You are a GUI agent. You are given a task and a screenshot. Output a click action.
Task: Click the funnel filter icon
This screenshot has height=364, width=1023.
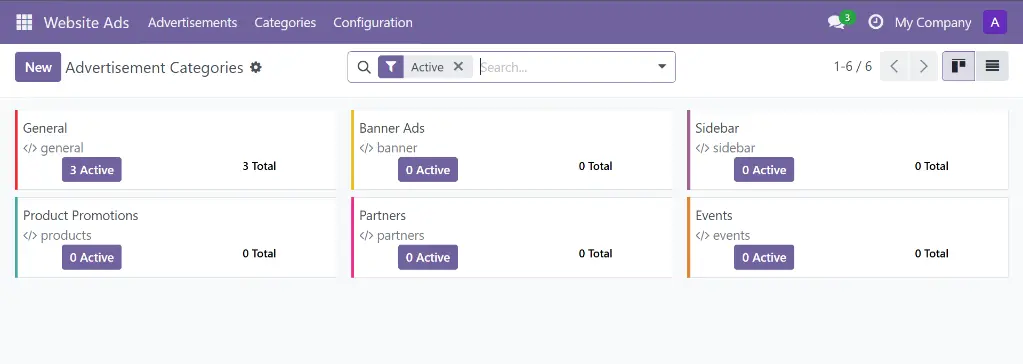pyautogui.click(x=391, y=67)
